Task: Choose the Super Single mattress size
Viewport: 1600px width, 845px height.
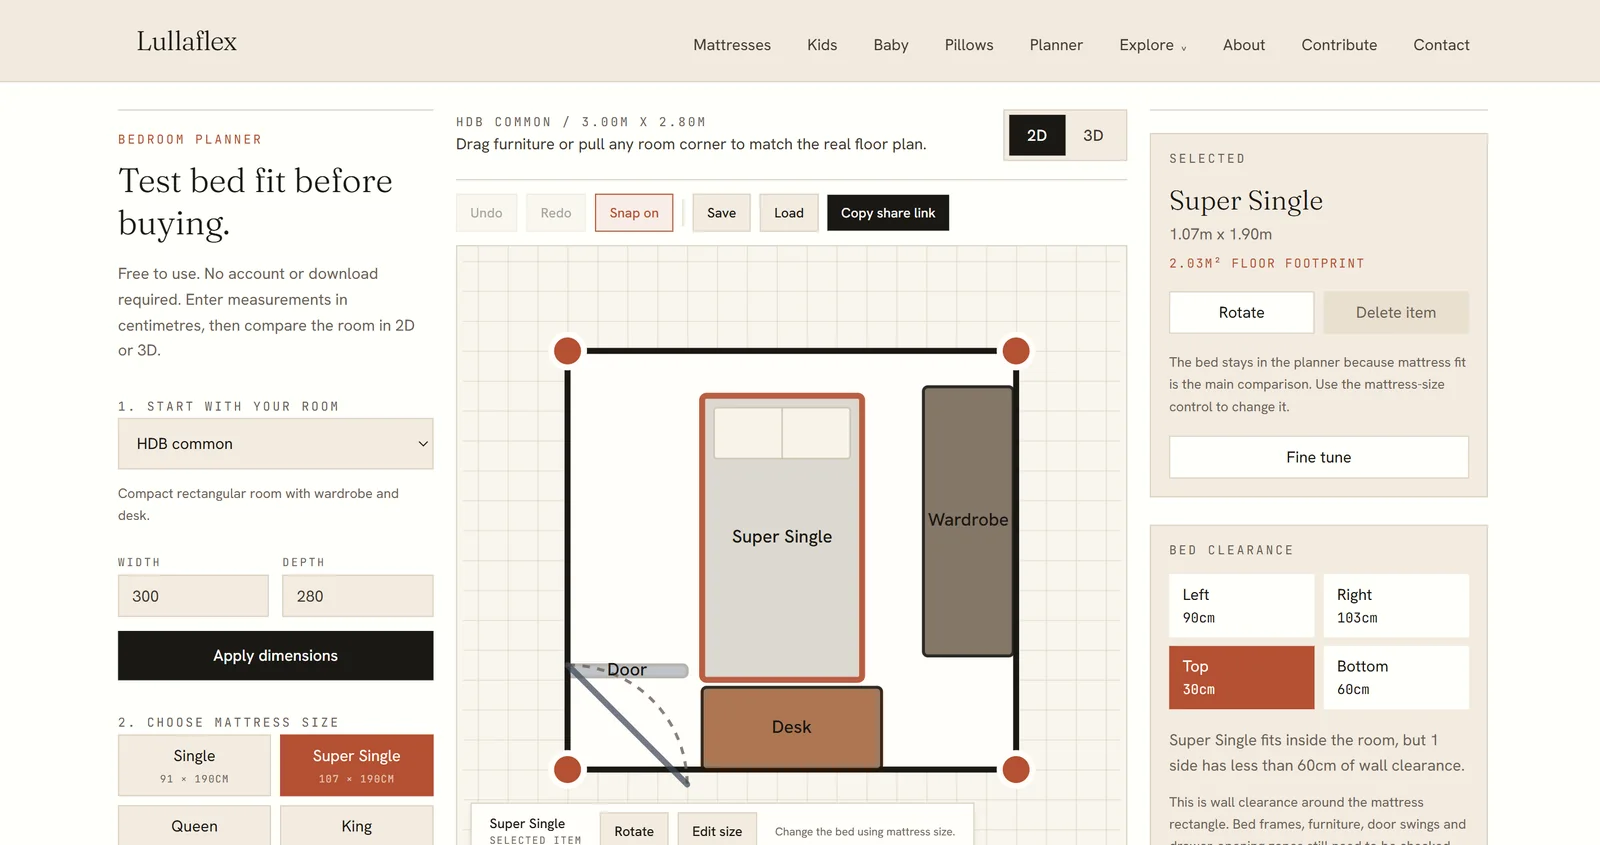Action: 357,765
